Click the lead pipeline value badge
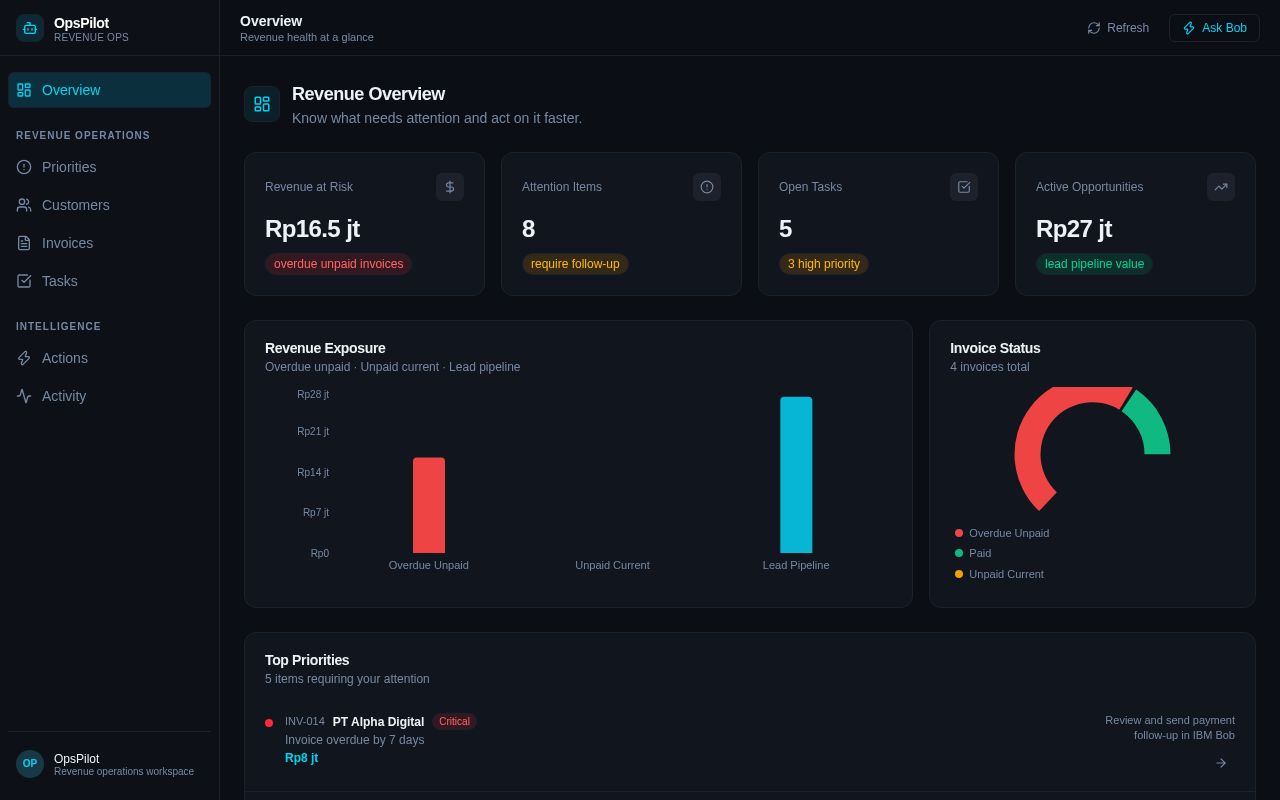This screenshot has height=800, width=1280. [1094, 264]
